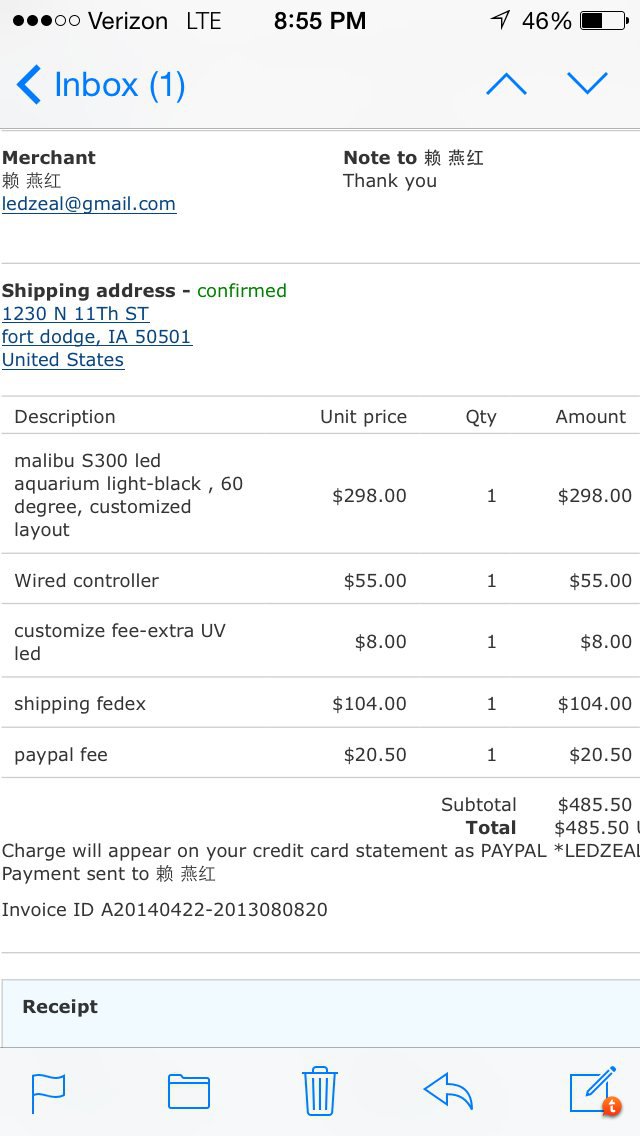The width and height of the screenshot is (640, 1136).
Task: Tap the reply arrow icon
Action: click(x=448, y=1091)
